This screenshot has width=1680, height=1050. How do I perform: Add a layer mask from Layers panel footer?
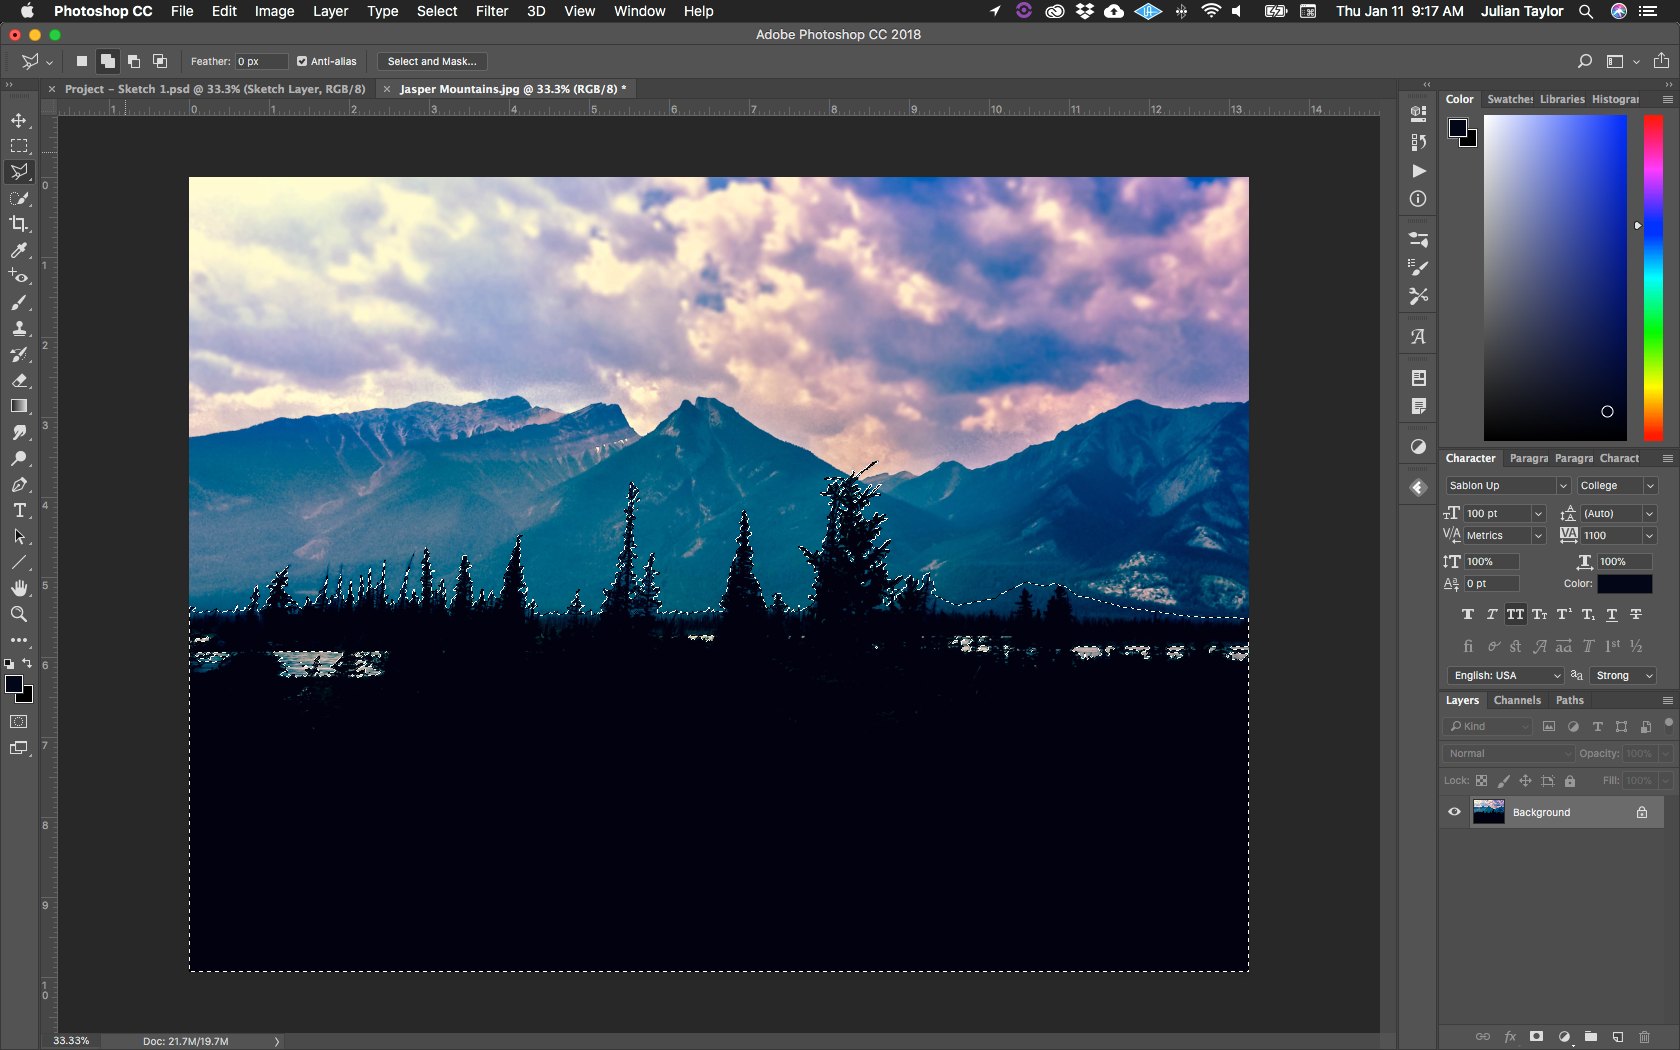point(1537,1037)
